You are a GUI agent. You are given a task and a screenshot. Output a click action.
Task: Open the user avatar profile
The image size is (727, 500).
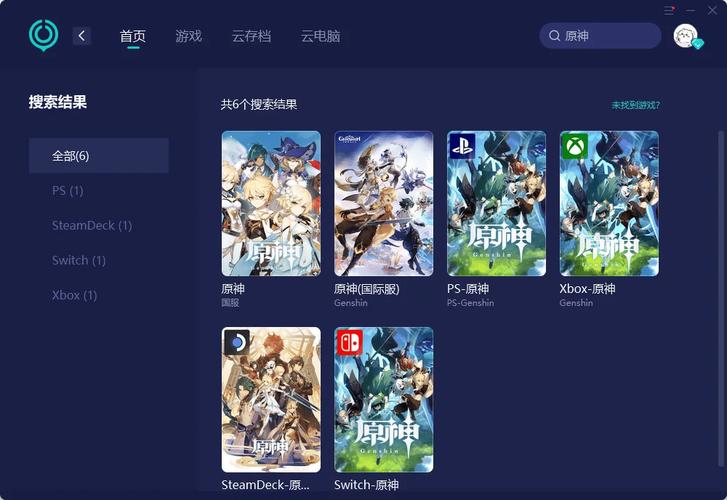(x=685, y=36)
